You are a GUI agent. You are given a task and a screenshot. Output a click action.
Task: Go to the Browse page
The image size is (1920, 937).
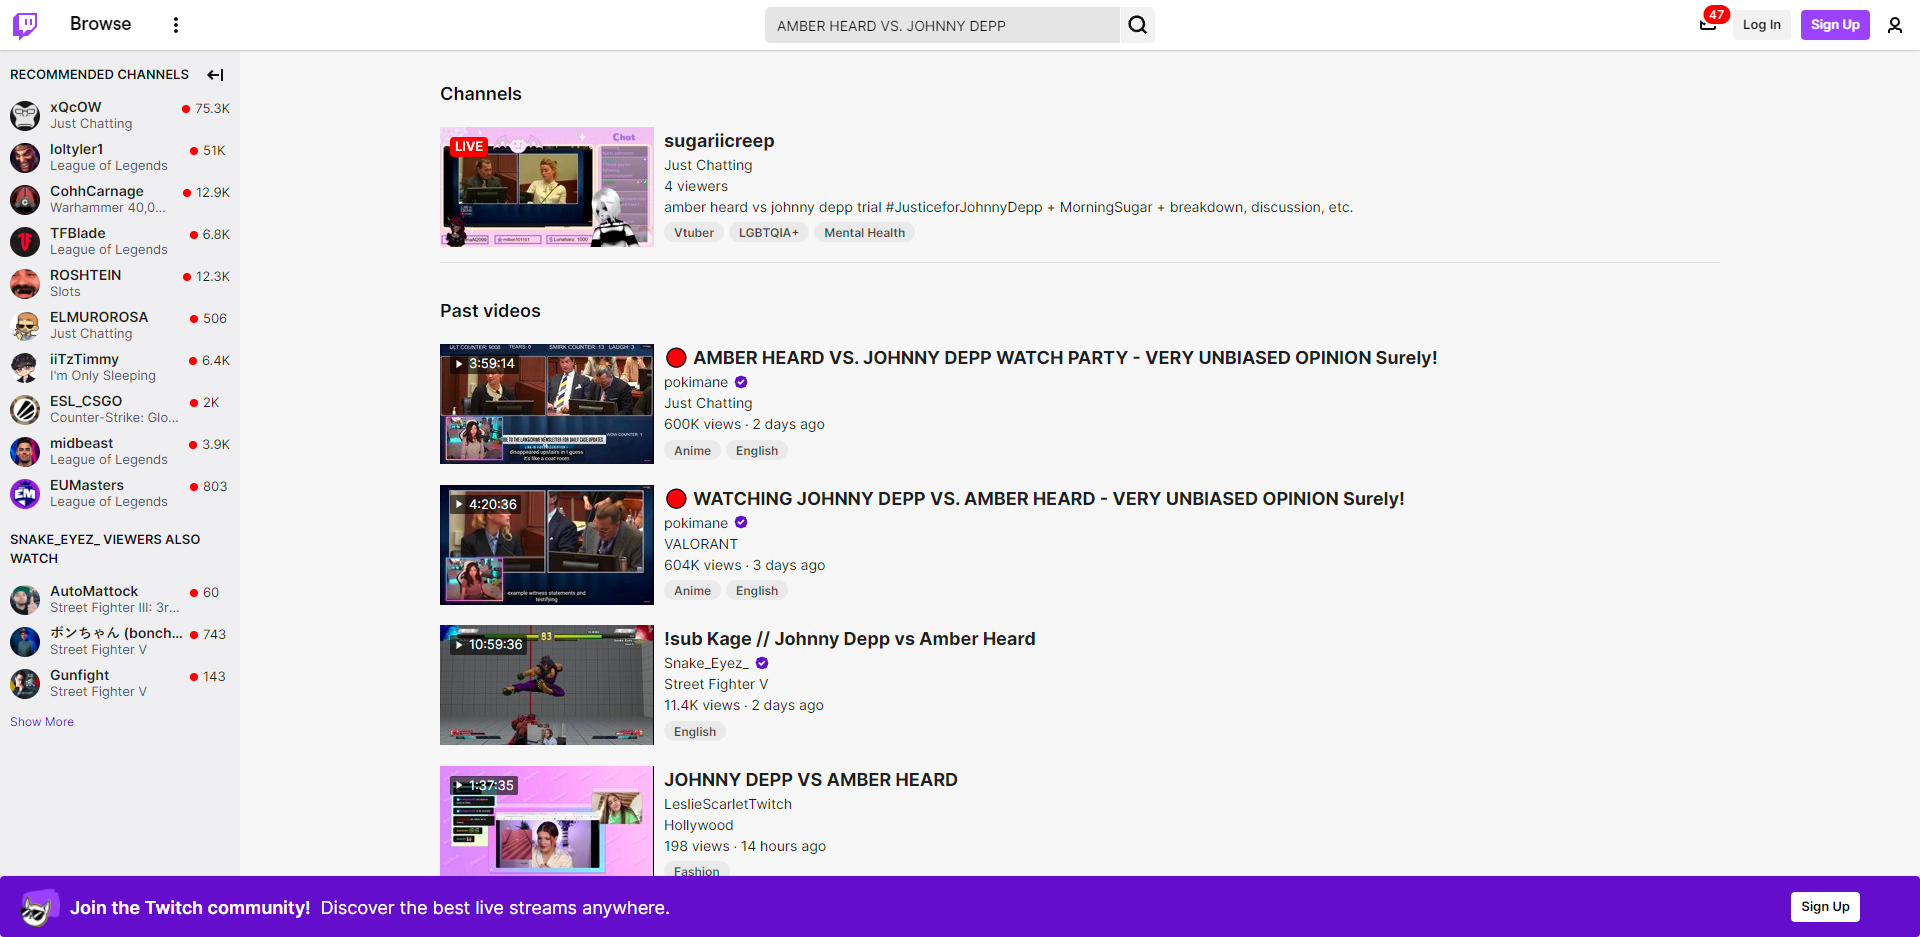(100, 24)
